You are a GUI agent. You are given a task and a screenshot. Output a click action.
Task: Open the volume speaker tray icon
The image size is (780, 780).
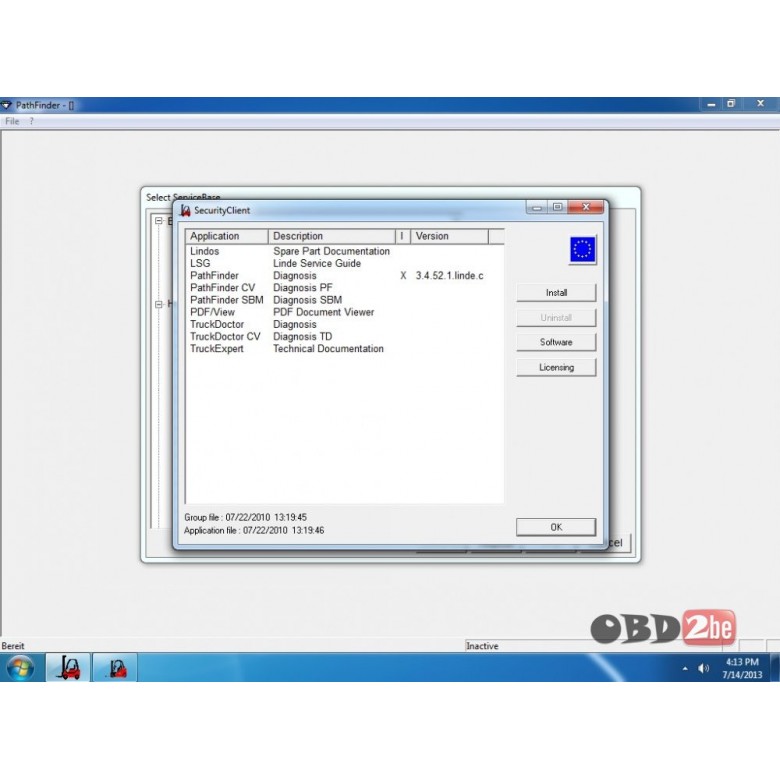(703, 668)
